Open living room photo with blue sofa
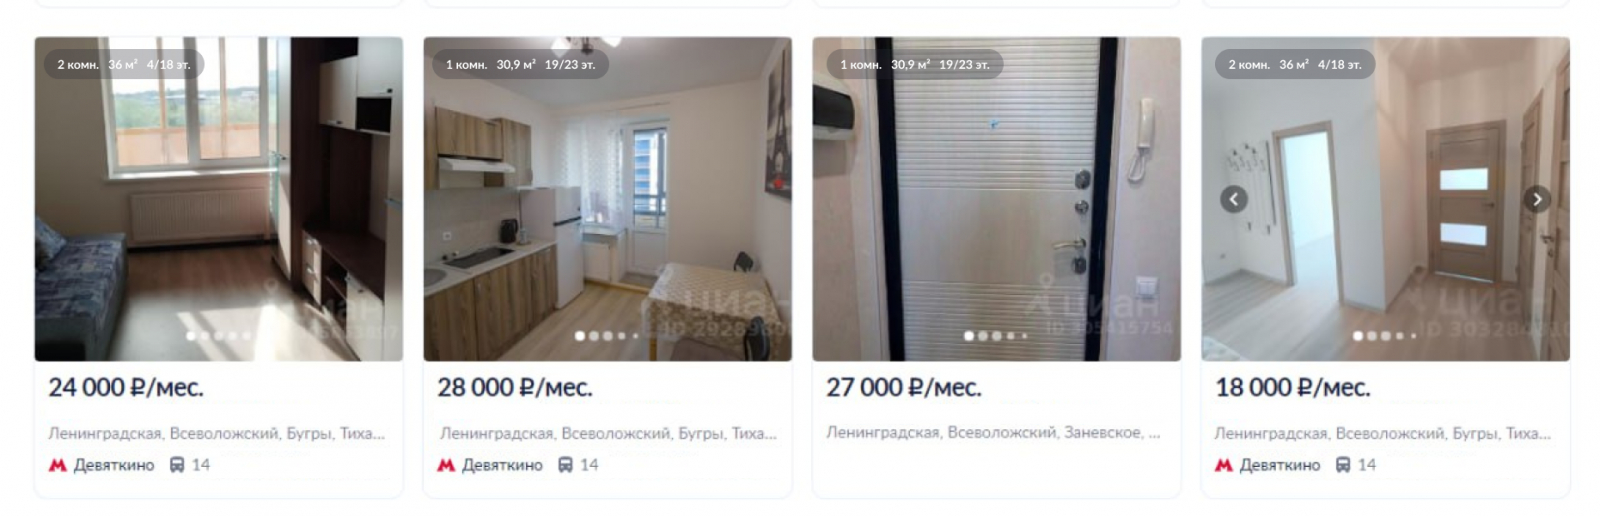 [219, 199]
